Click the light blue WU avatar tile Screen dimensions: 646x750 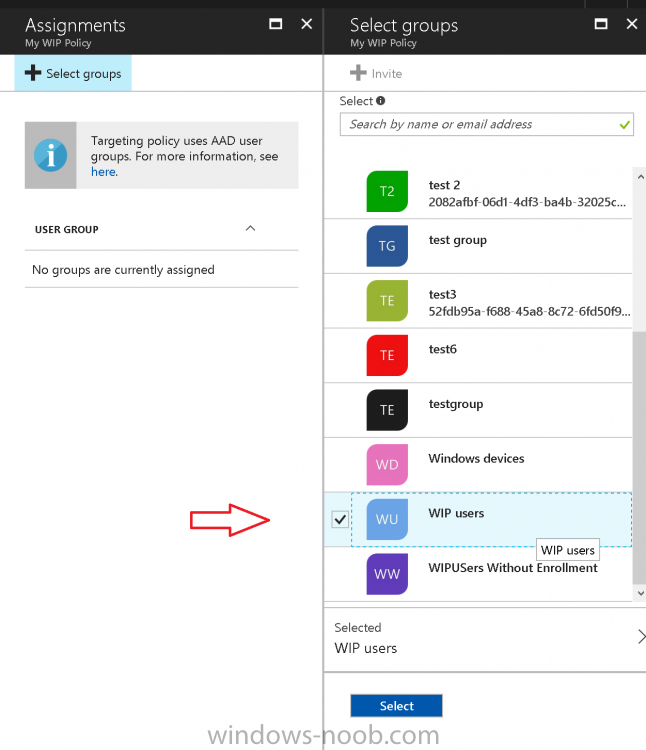[x=387, y=519]
